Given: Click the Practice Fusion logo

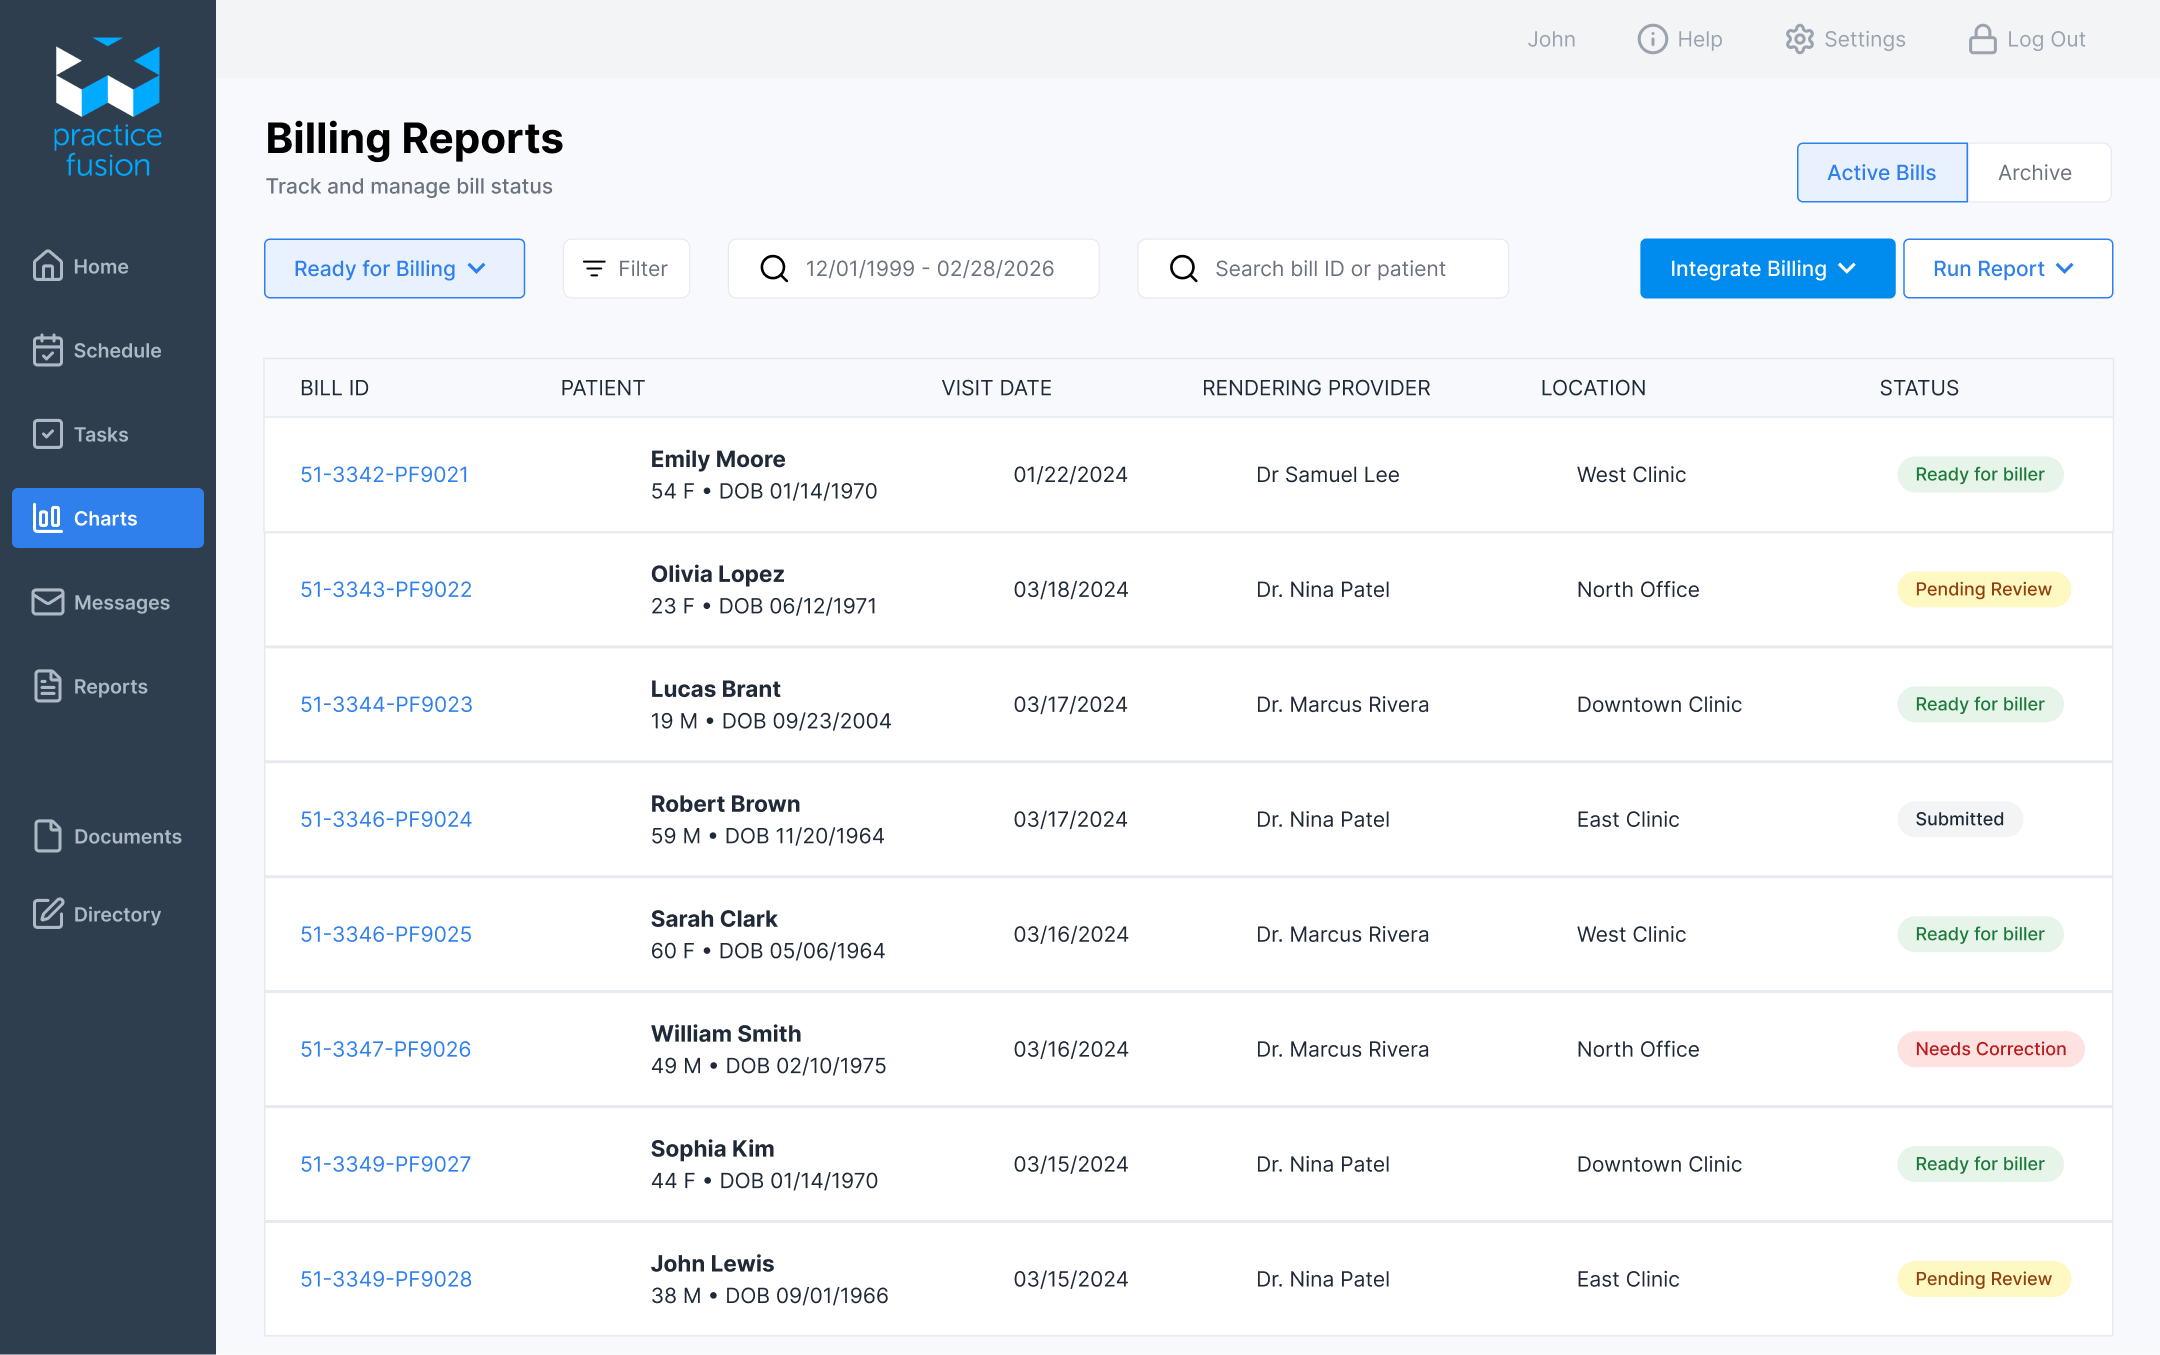Looking at the screenshot, I should point(108,108).
